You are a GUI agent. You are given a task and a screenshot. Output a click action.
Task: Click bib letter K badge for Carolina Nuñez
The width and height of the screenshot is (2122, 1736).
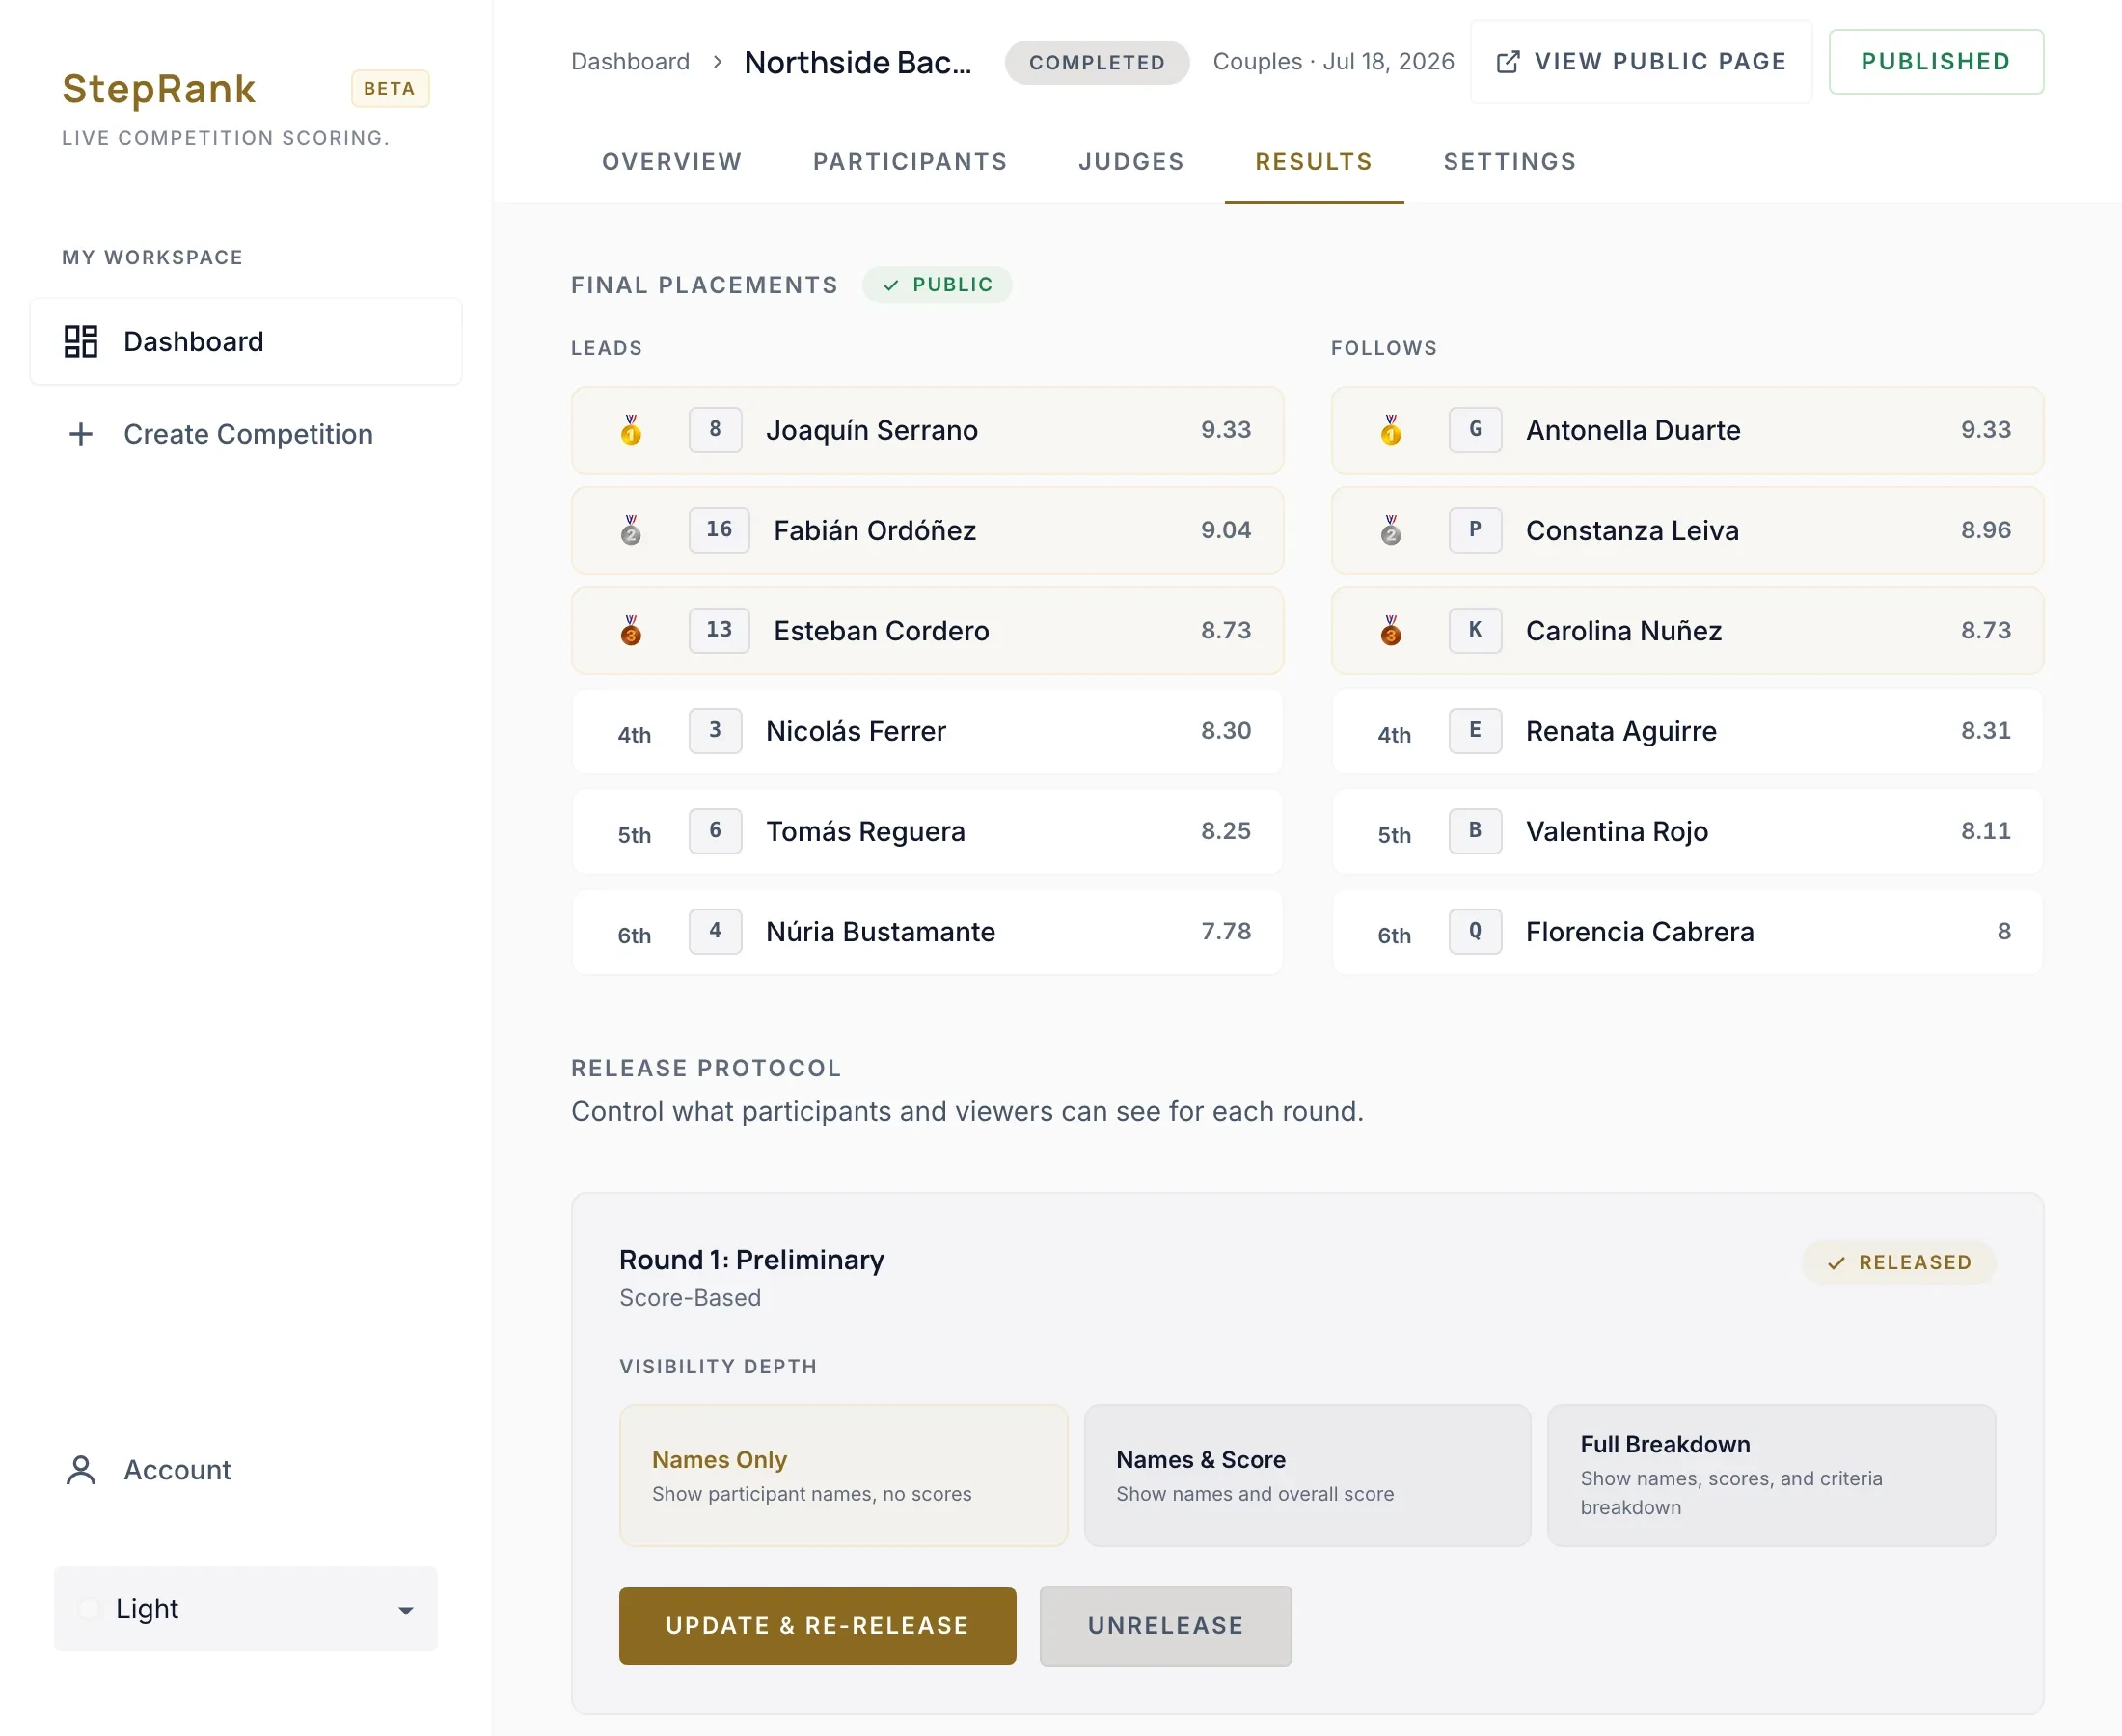(x=1475, y=630)
